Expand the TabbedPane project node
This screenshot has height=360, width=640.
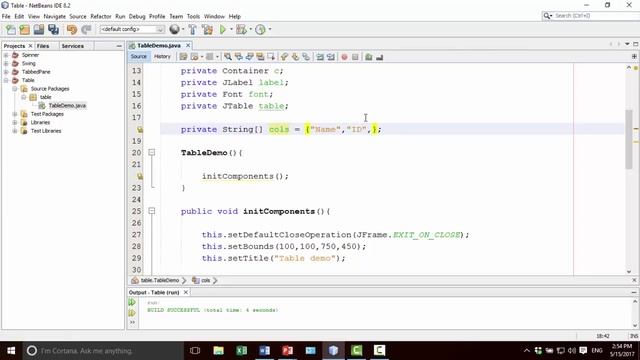(6, 71)
